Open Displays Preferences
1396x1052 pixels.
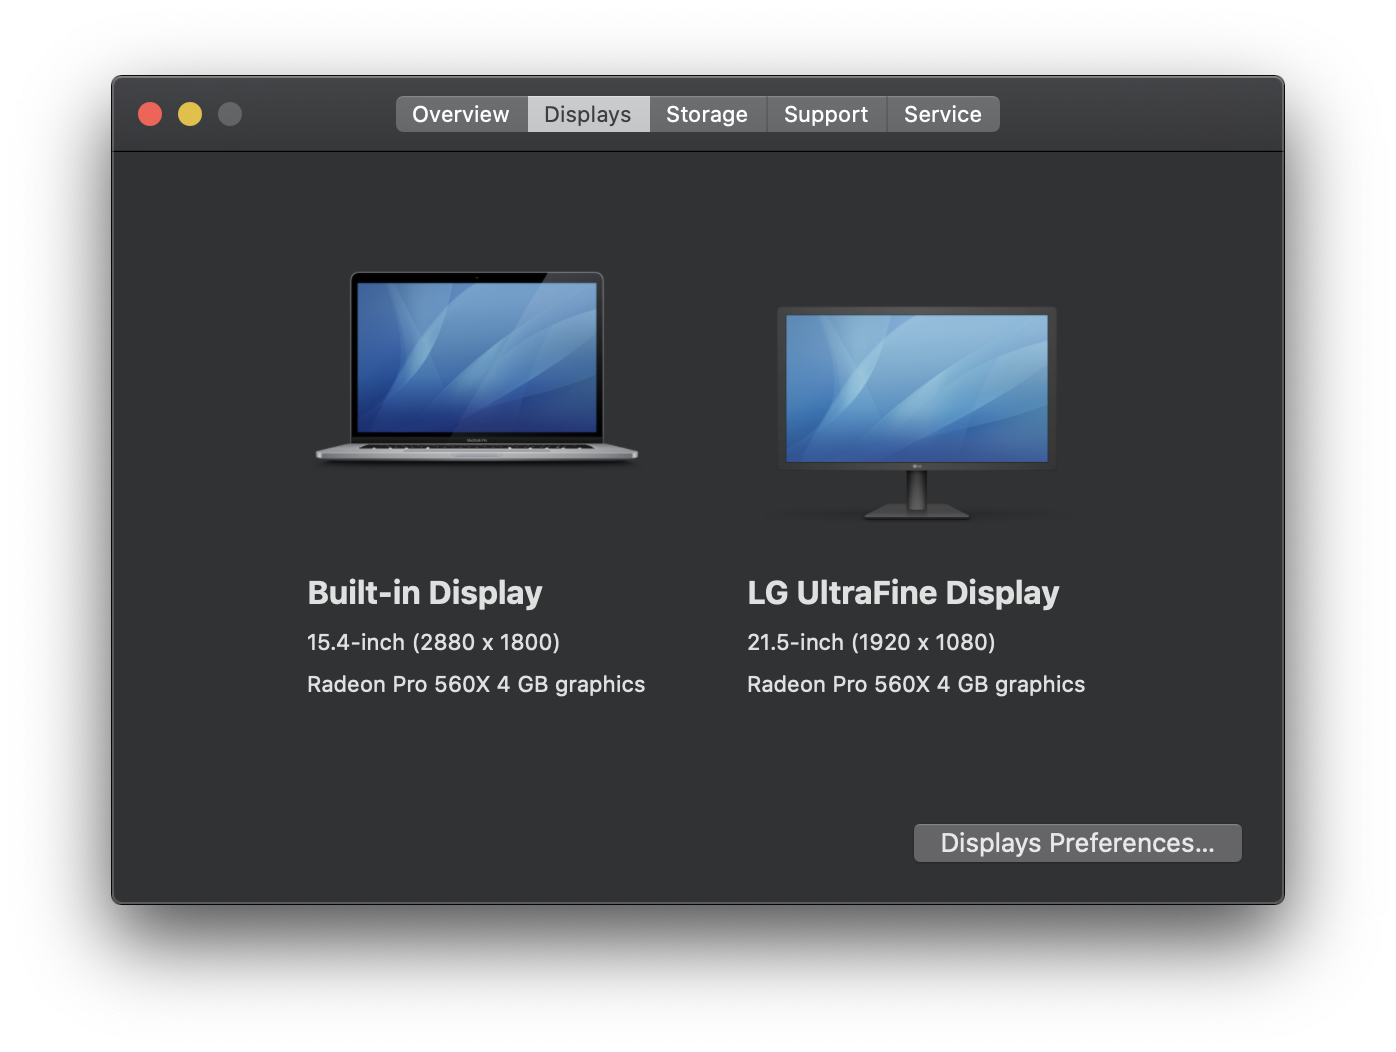(x=1077, y=842)
